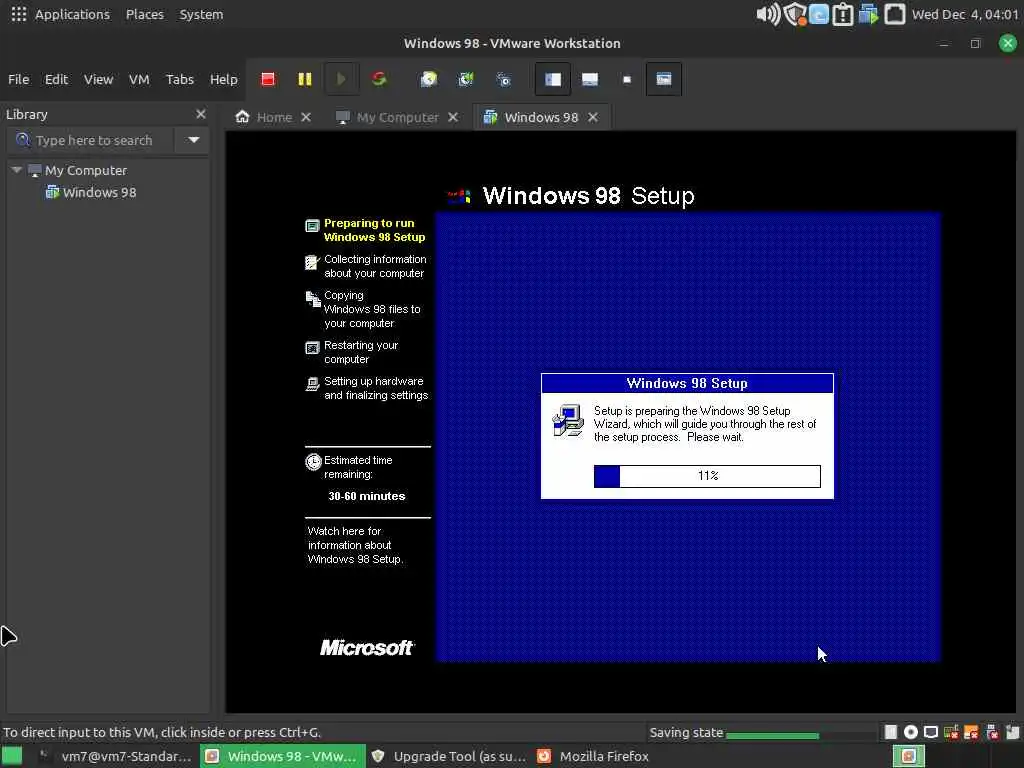The width and height of the screenshot is (1024, 768).
Task: Open the File menu
Action: coord(18,79)
